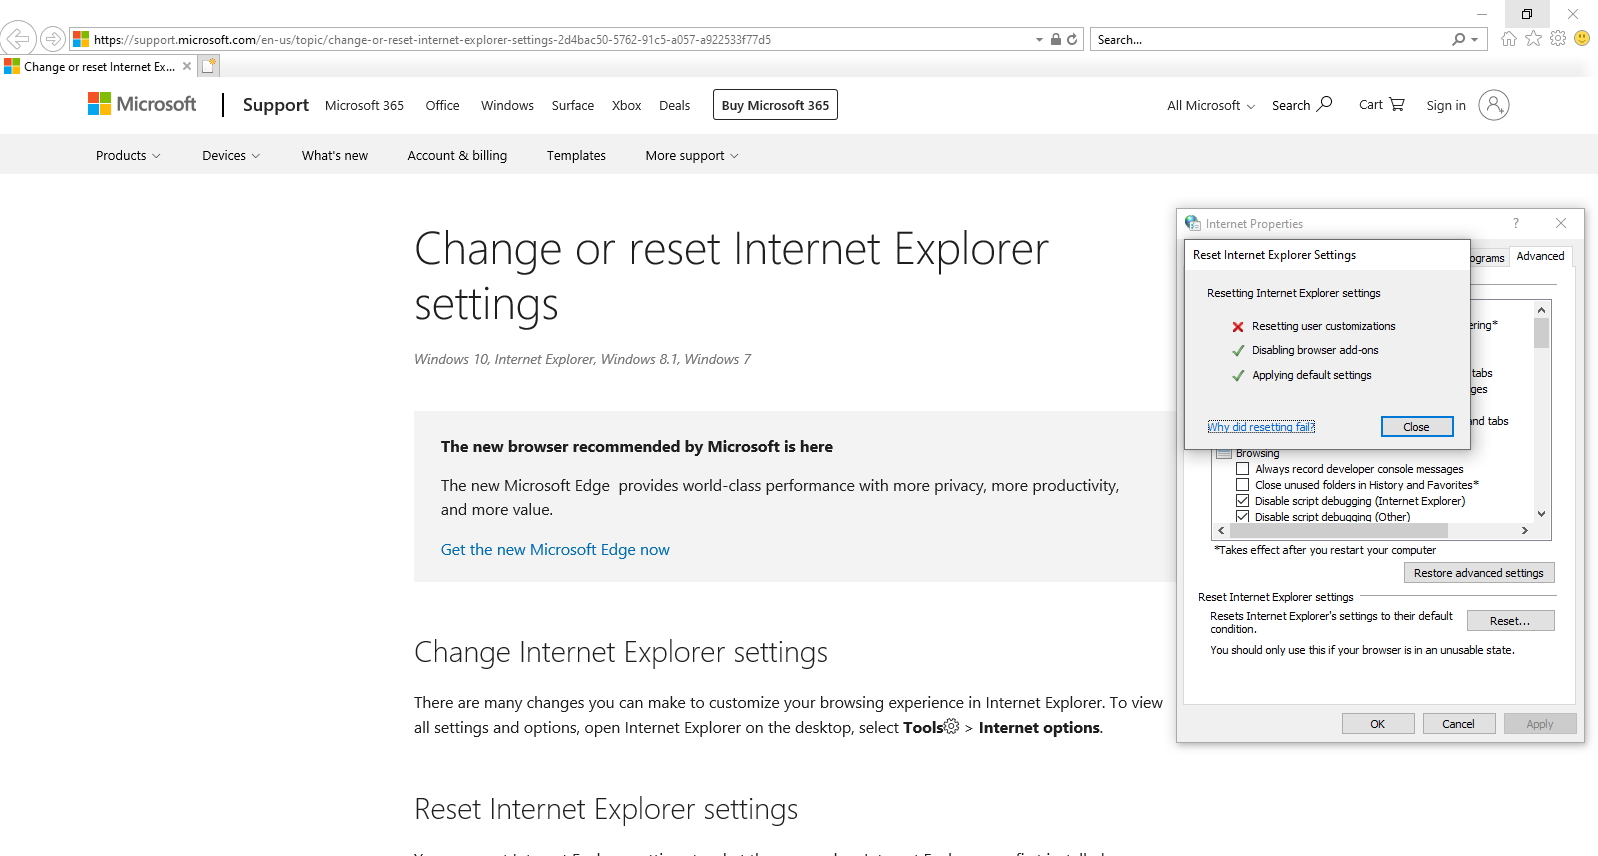Click the browser Back arrow button
The height and width of the screenshot is (856, 1598).
tap(18, 39)
